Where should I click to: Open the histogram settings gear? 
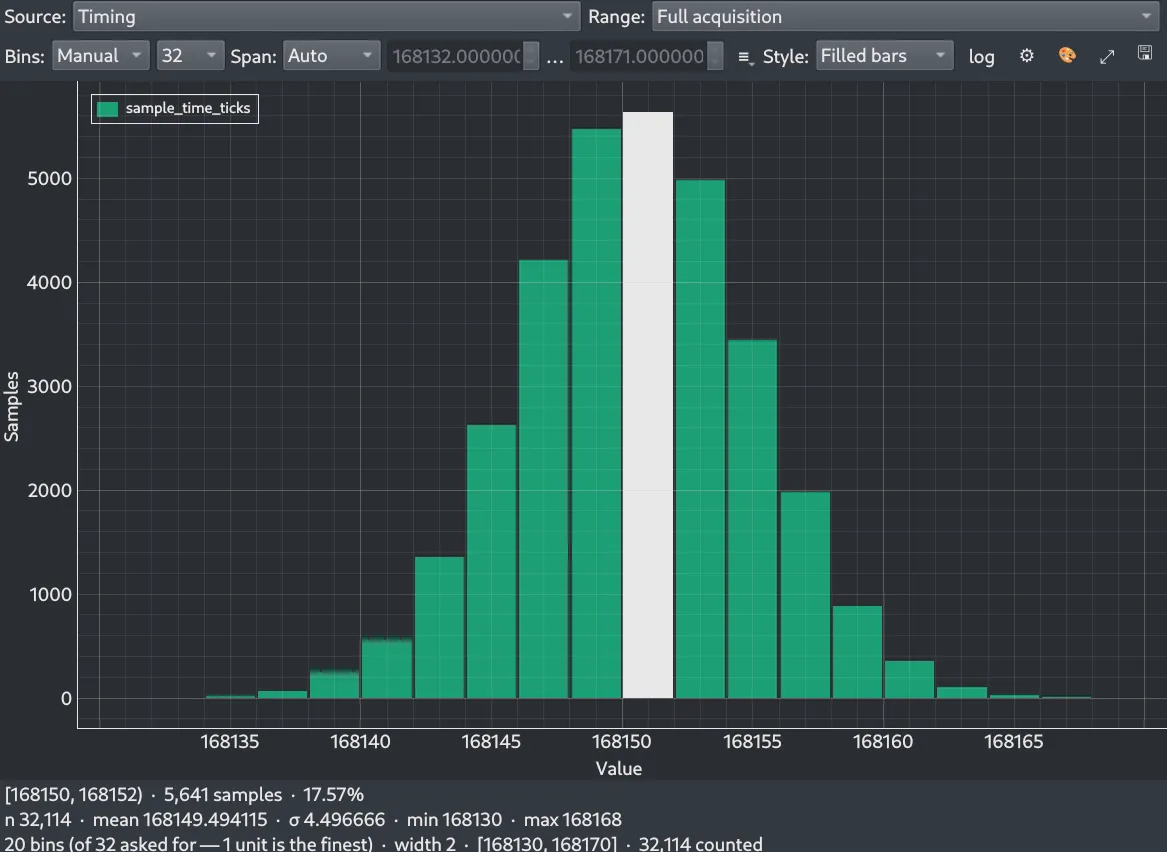[1026, 56]
